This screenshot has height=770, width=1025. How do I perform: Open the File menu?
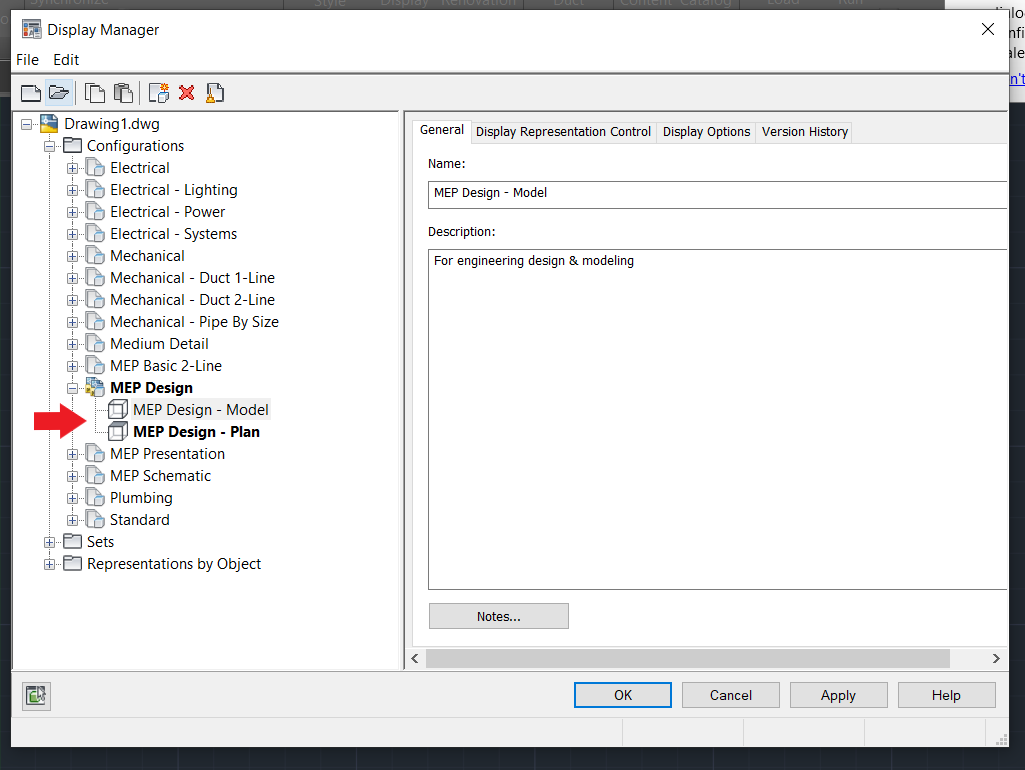(x=27, y=60)
